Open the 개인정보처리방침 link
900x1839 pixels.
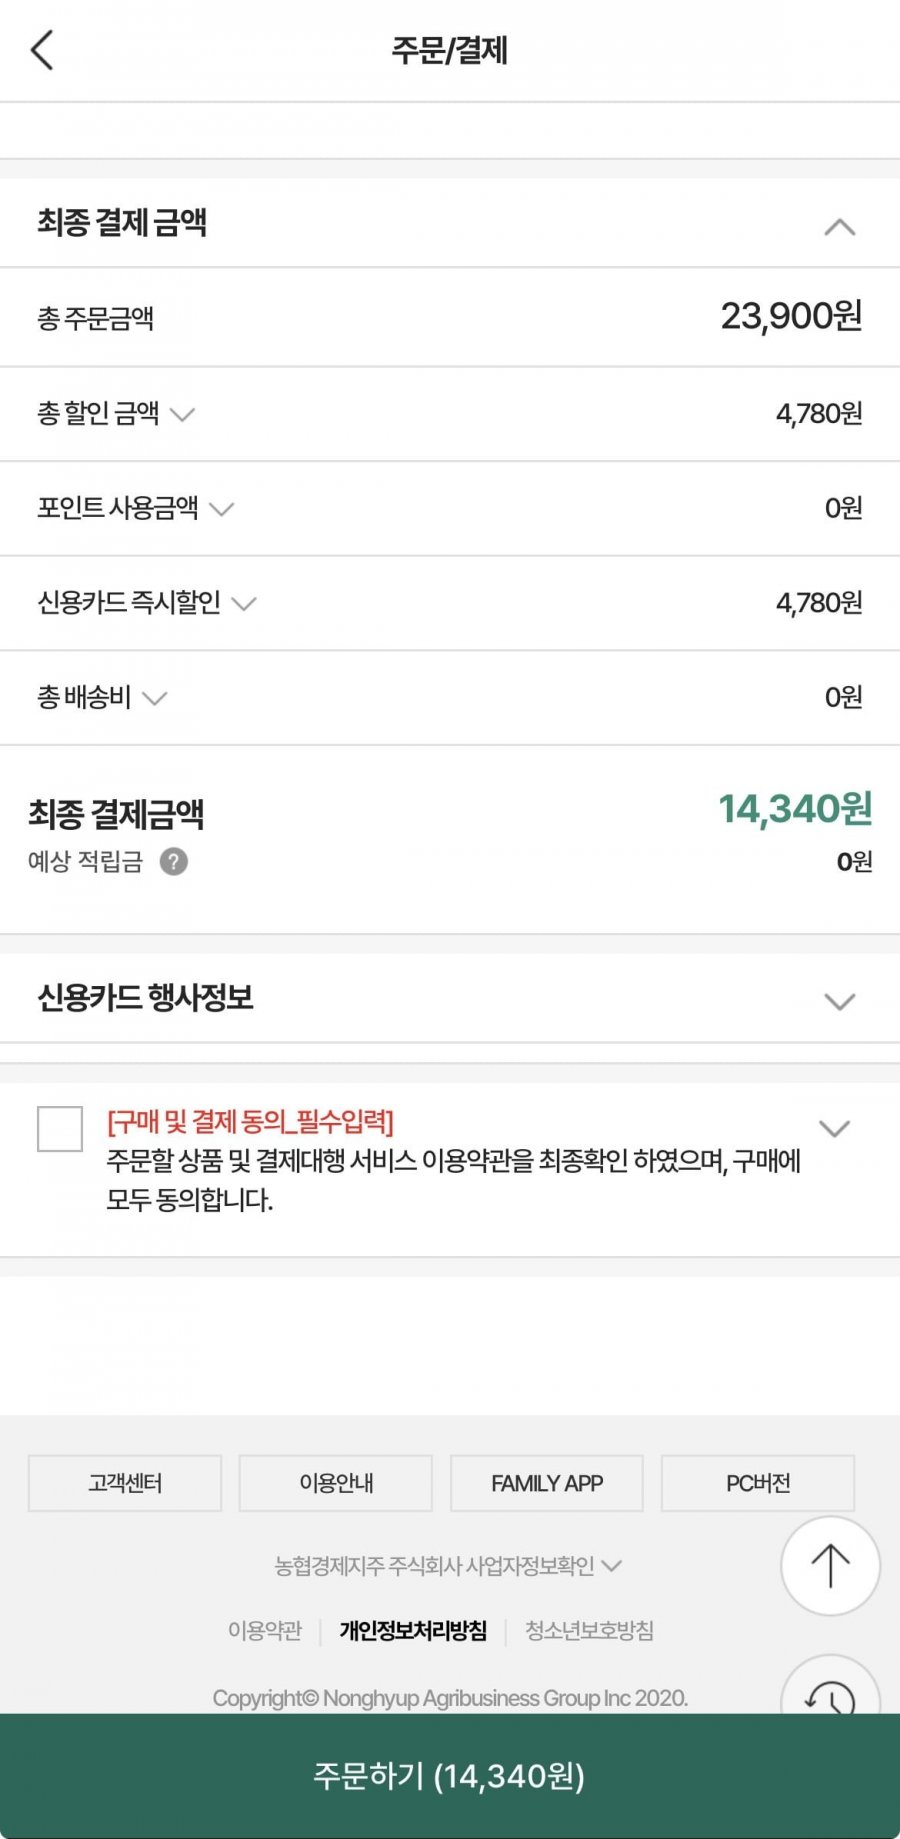[x=413, y=1631]
